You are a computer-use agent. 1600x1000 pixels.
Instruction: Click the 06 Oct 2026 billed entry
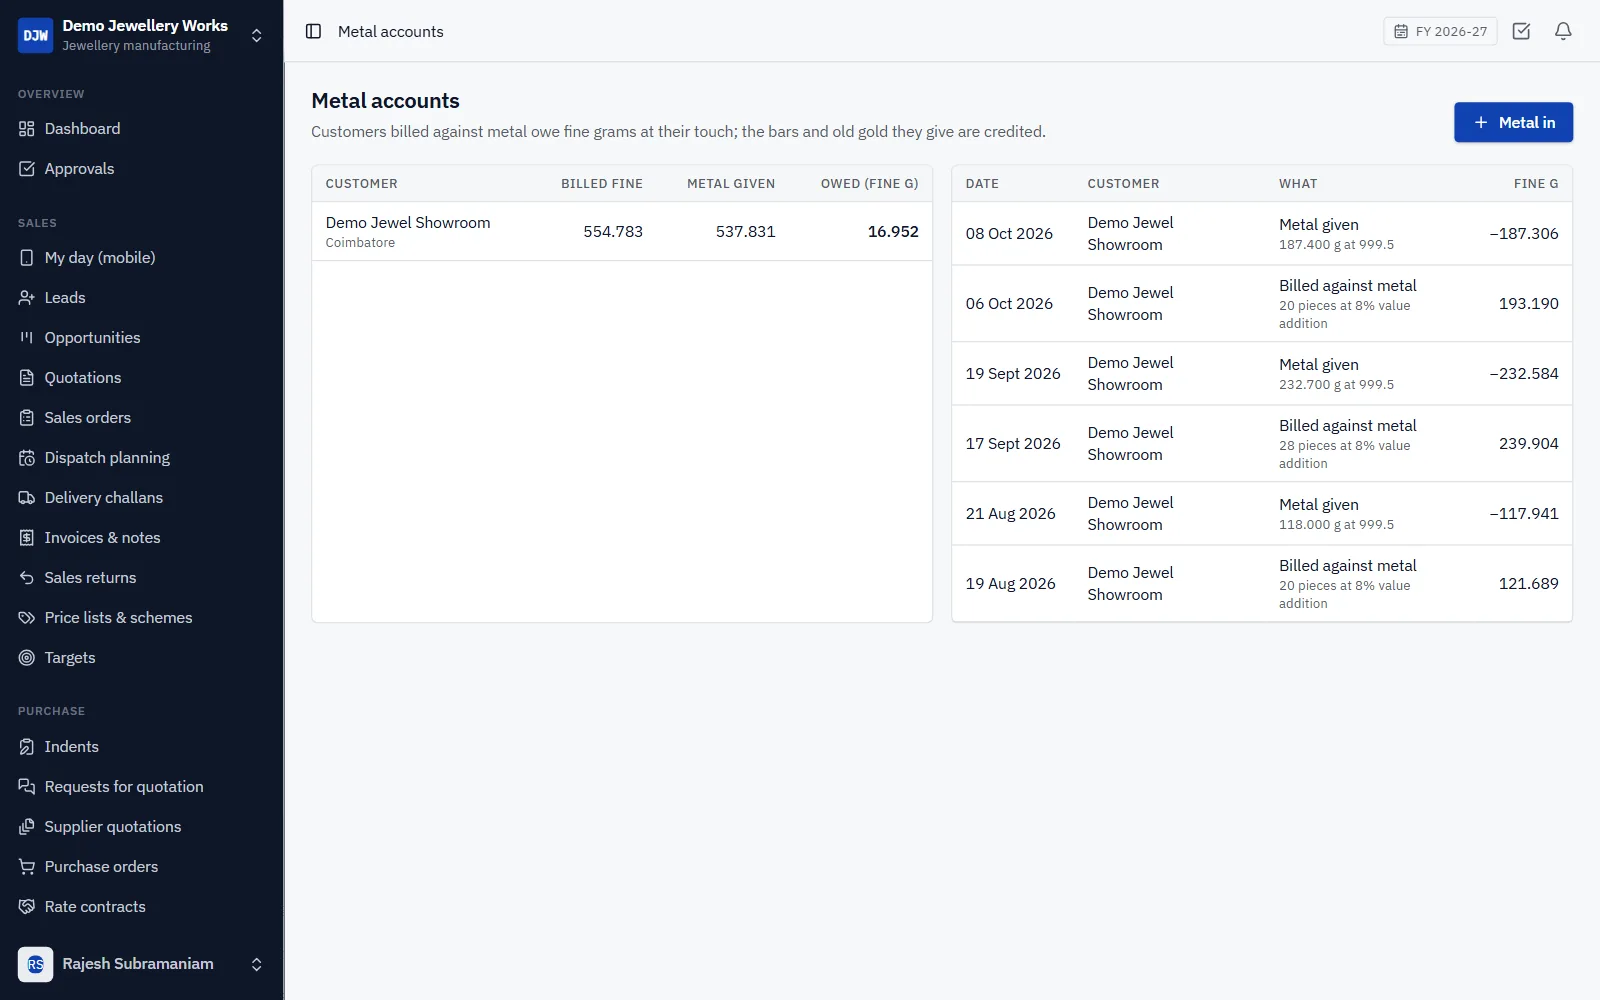[x=1262, y=304]
